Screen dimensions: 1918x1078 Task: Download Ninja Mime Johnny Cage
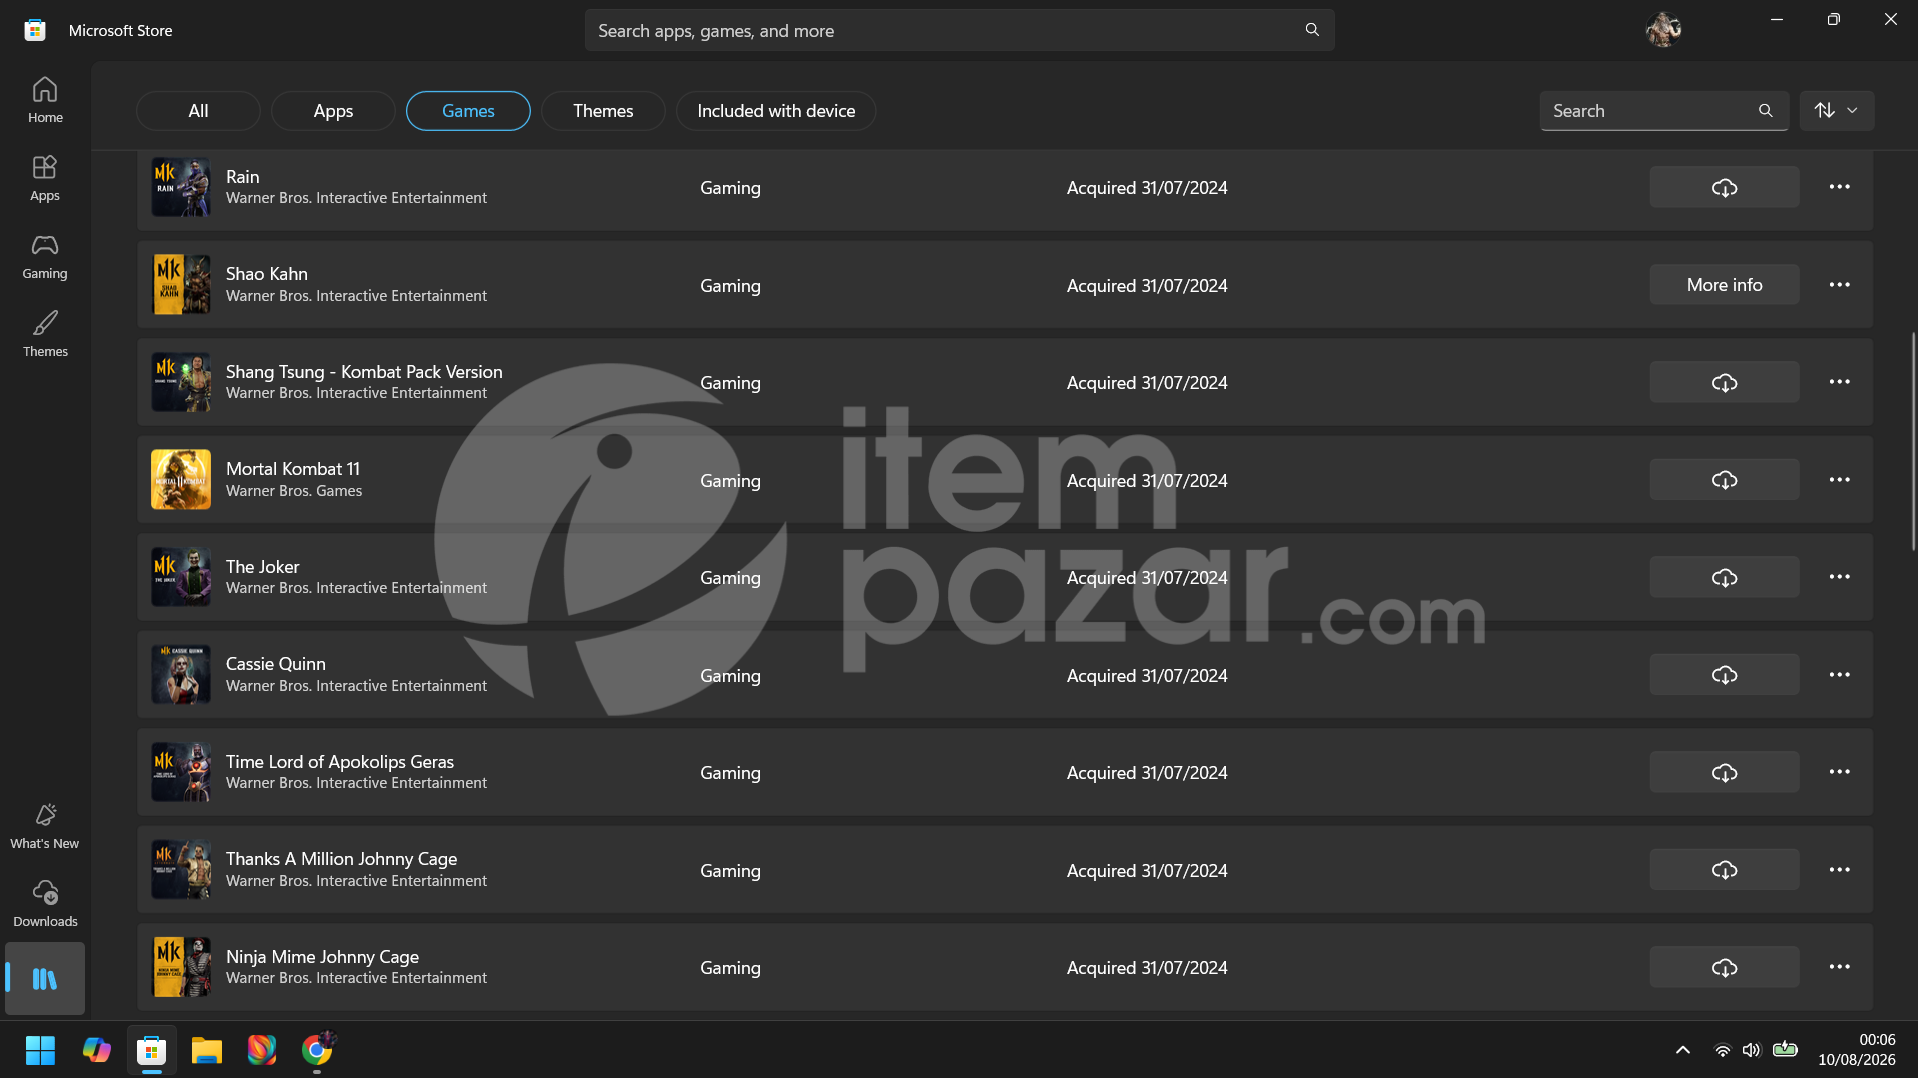coord(1724,967)
